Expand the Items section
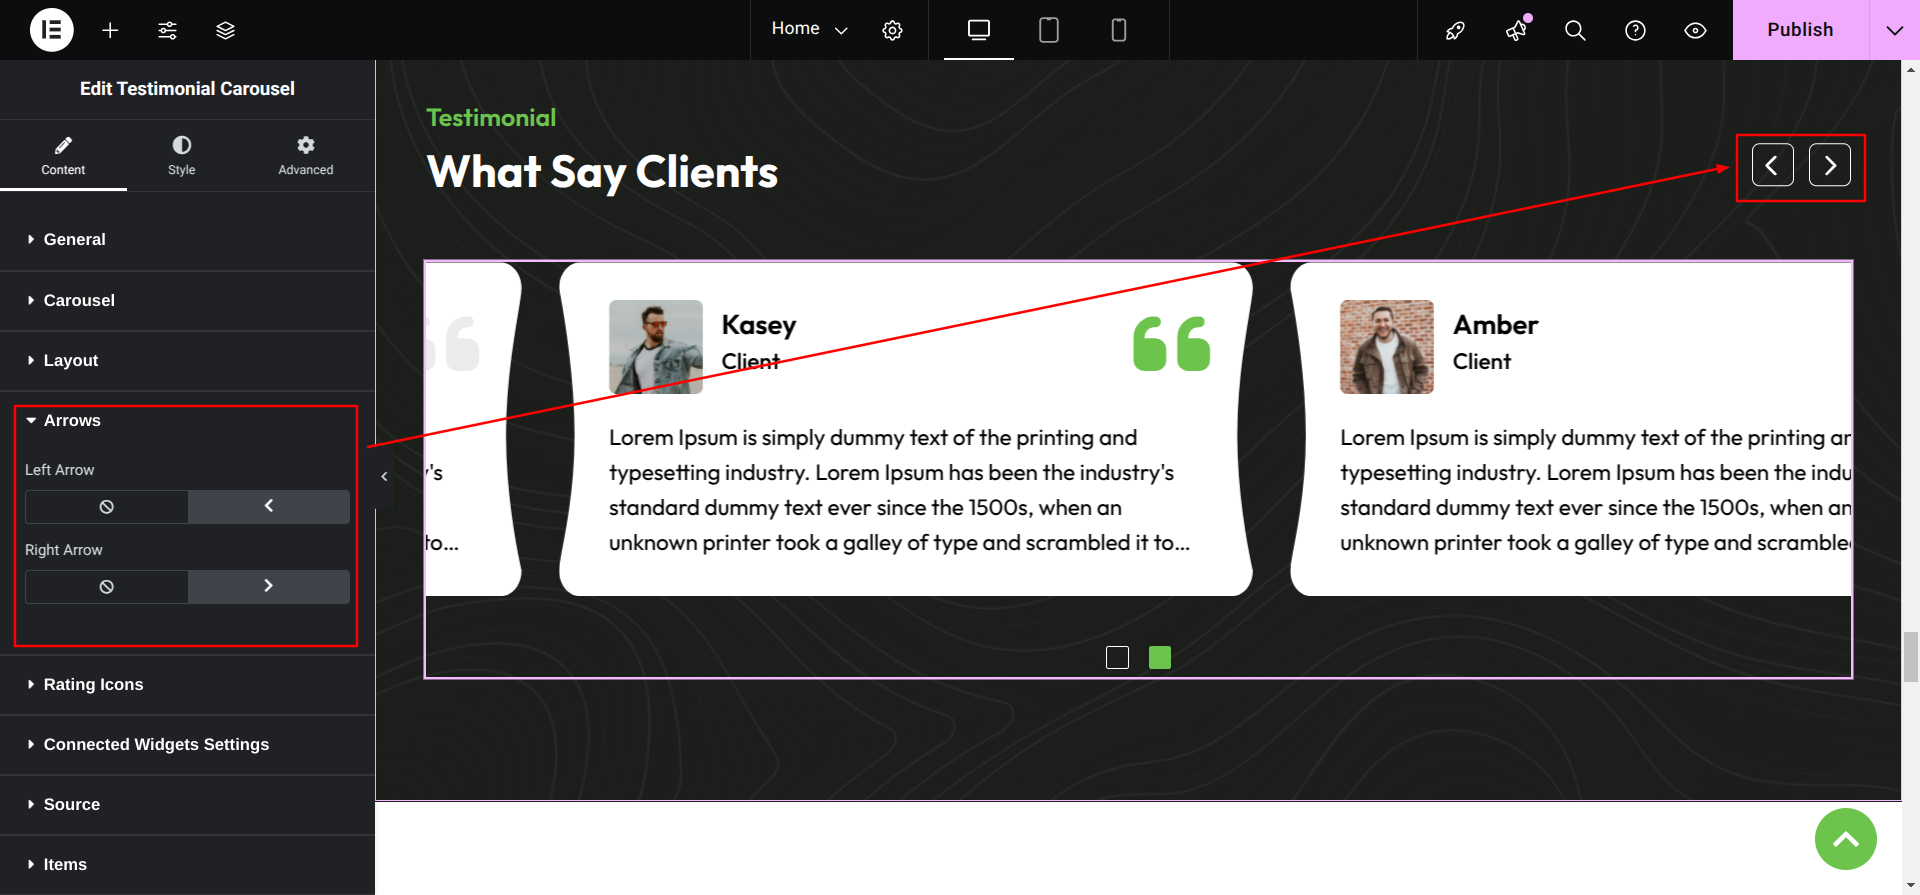 (187, 865)
